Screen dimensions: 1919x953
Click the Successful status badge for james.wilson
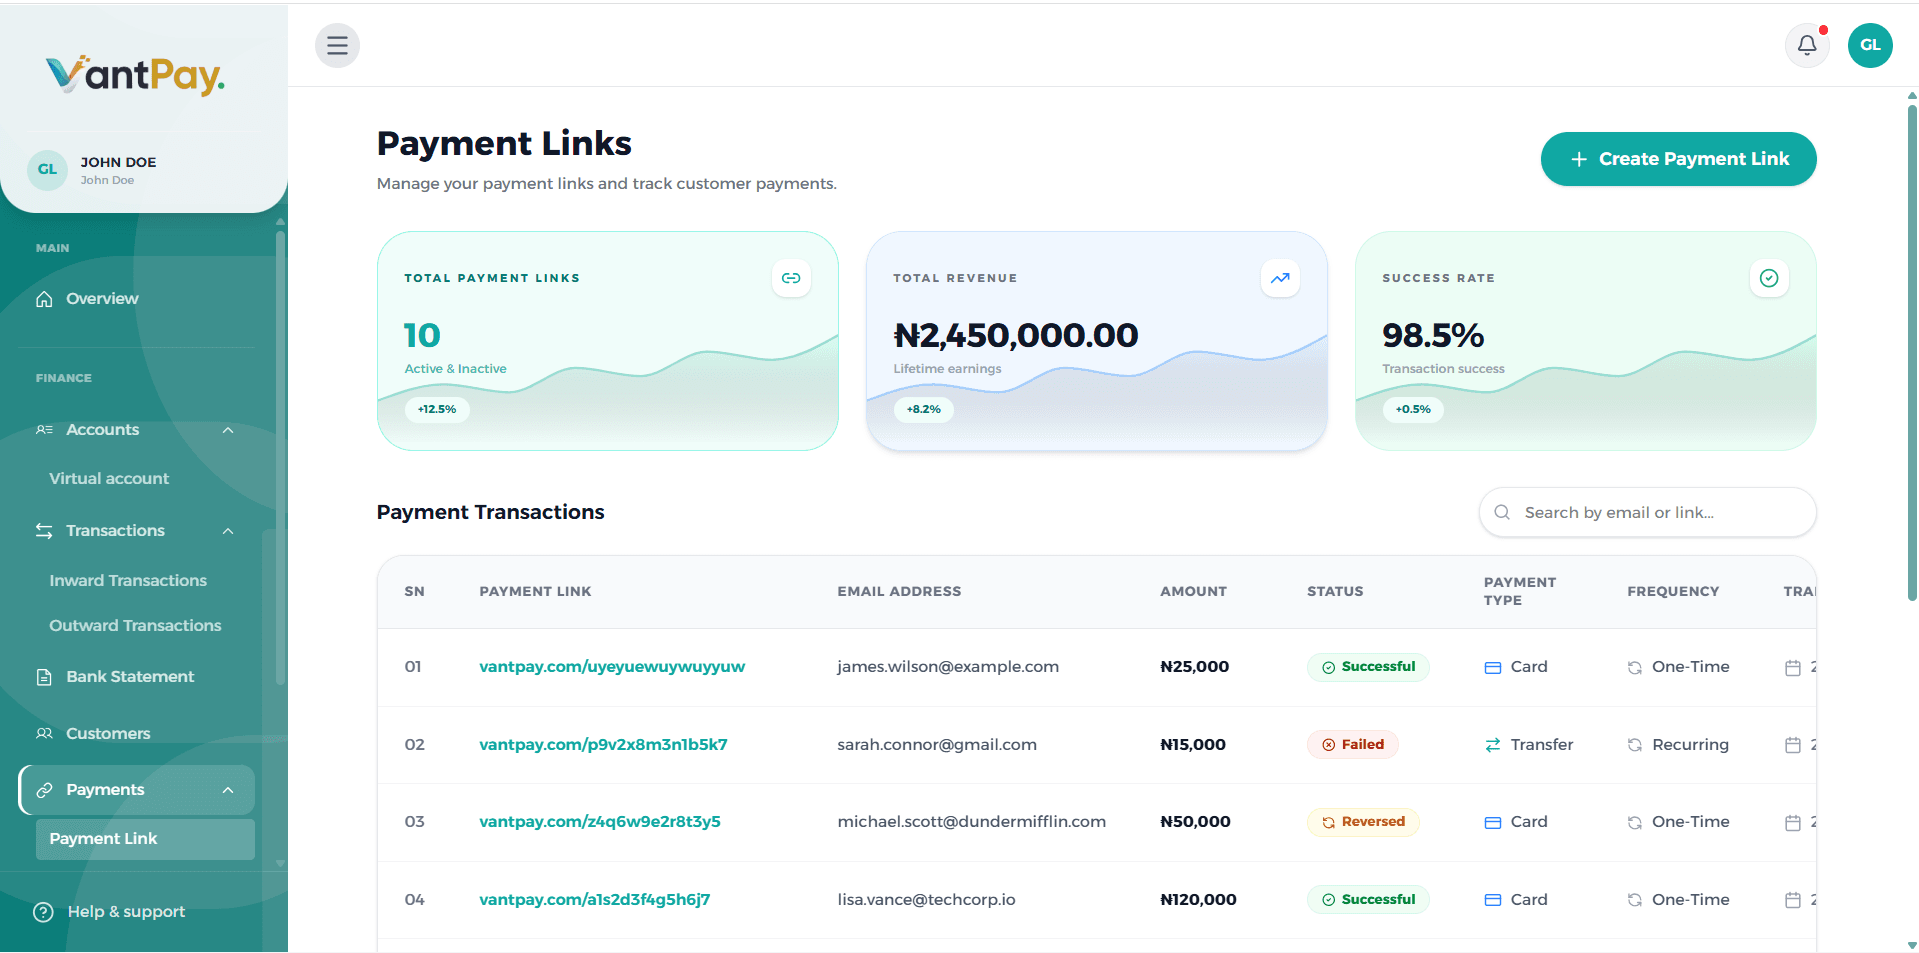point(1368,666)
